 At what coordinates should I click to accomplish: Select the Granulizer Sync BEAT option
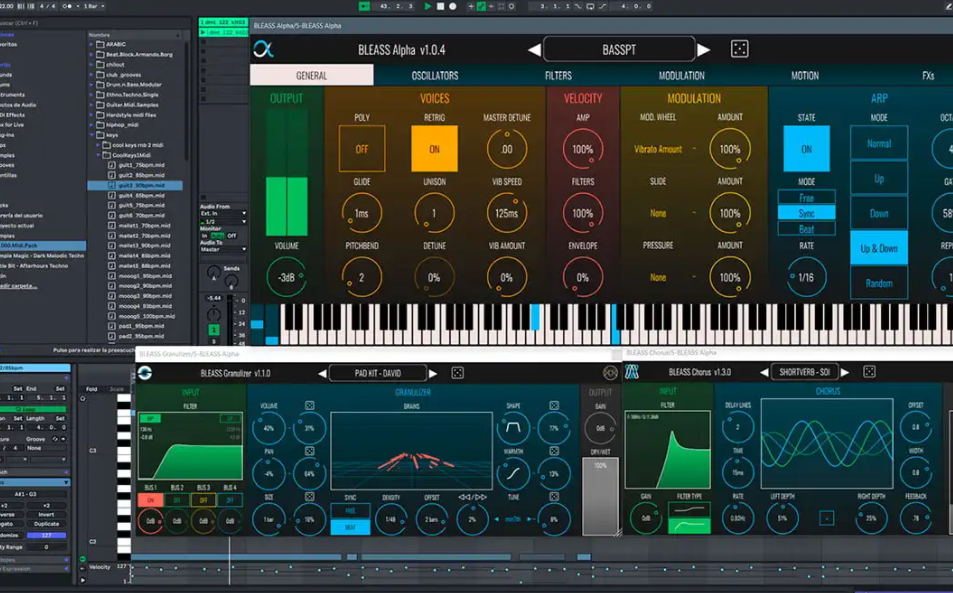[x=350, y=526]
